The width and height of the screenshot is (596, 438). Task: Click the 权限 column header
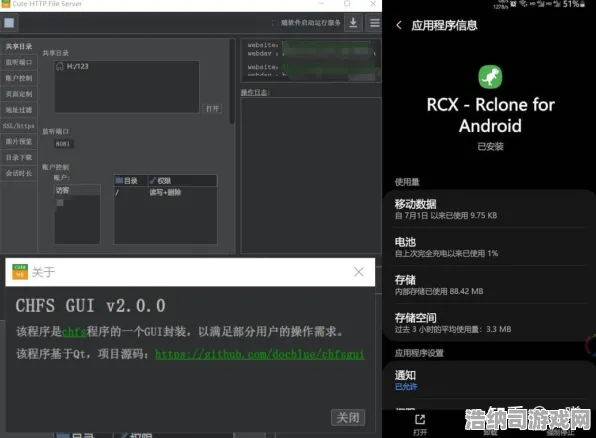pos(182,181)
